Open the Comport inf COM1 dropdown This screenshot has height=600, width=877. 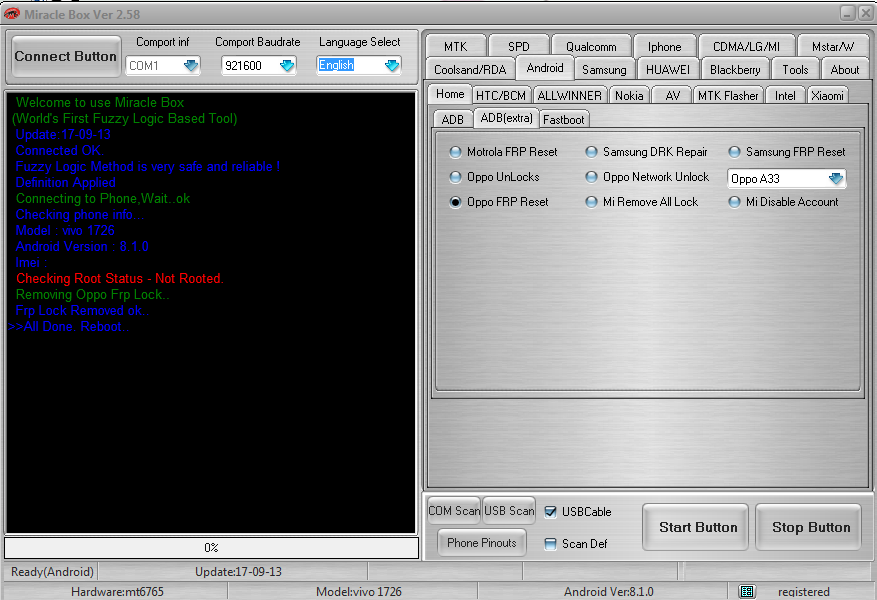click(x=191, y=66)
